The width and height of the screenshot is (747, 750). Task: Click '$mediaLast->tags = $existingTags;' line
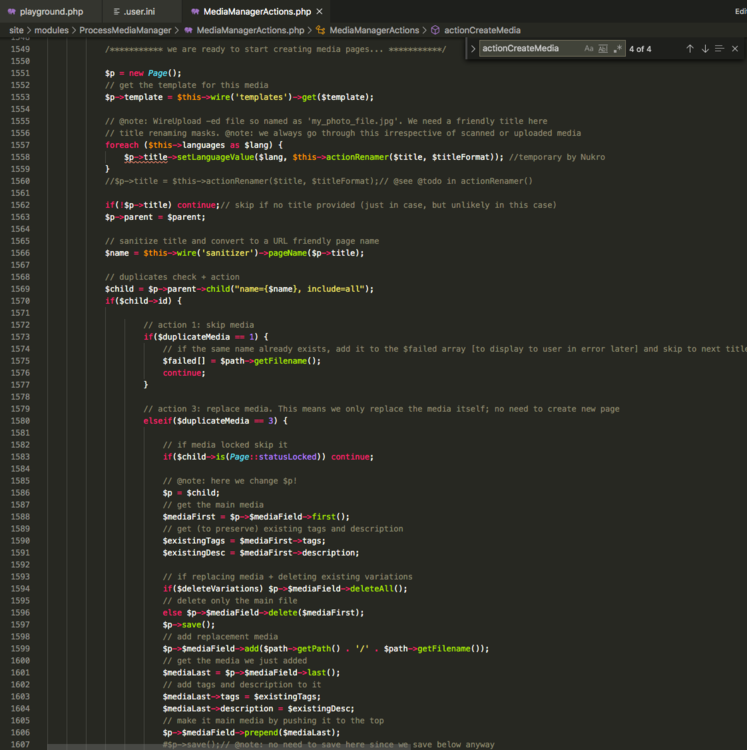[x=242, y=696]
